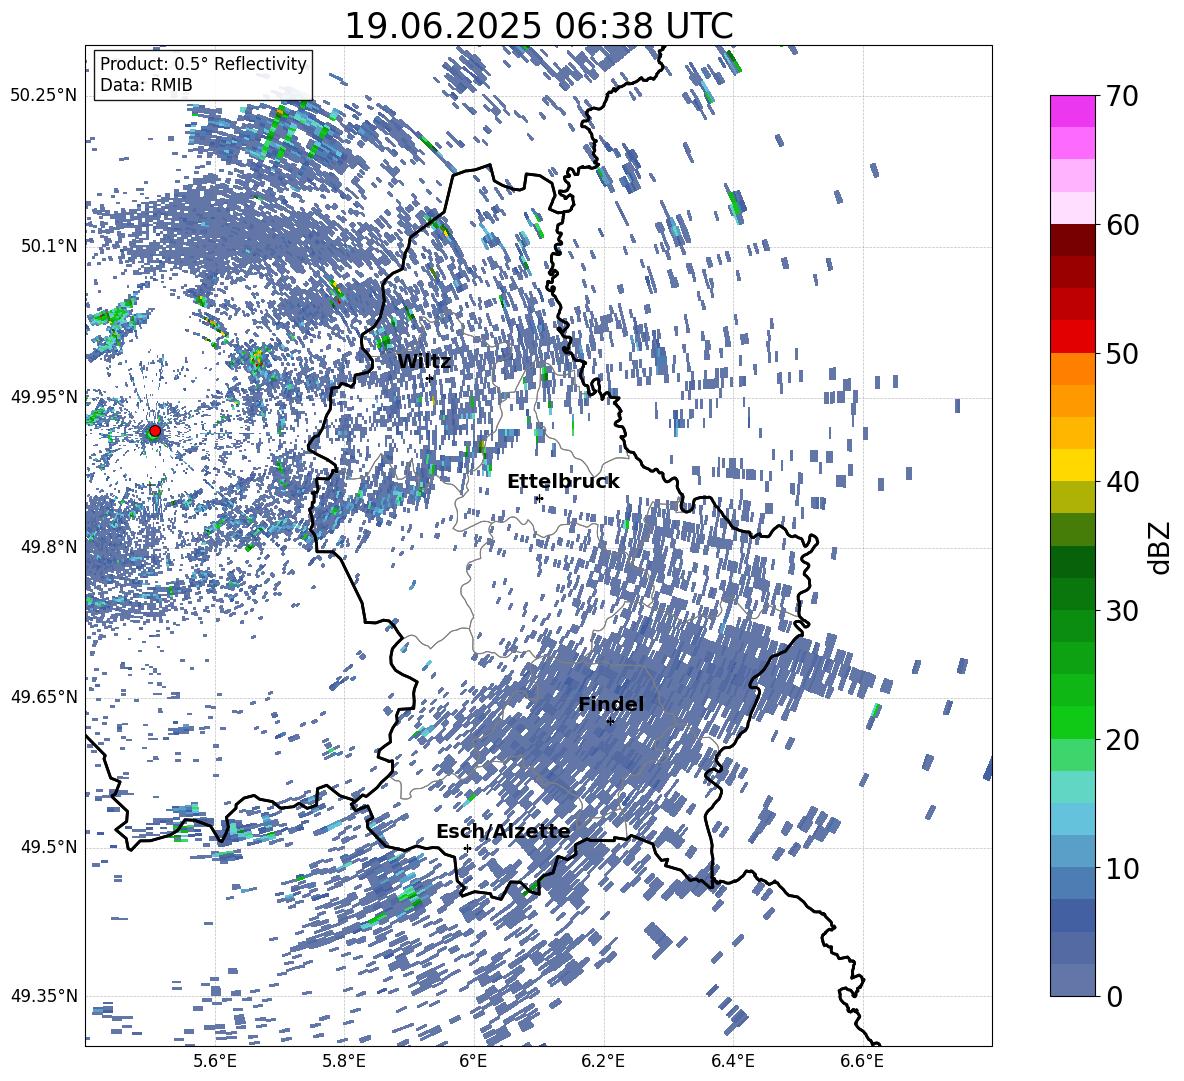The width and height of the screenshot is (1184, 1081).
Task: Click the plot title '19.06.2025 06:38 UTC'
Action: [538, 26]
